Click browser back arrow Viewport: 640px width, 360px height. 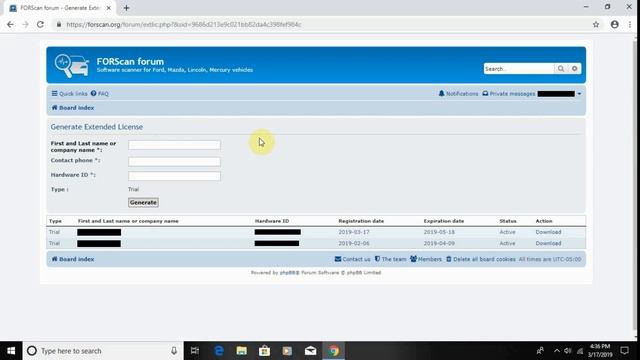point(10,24)
